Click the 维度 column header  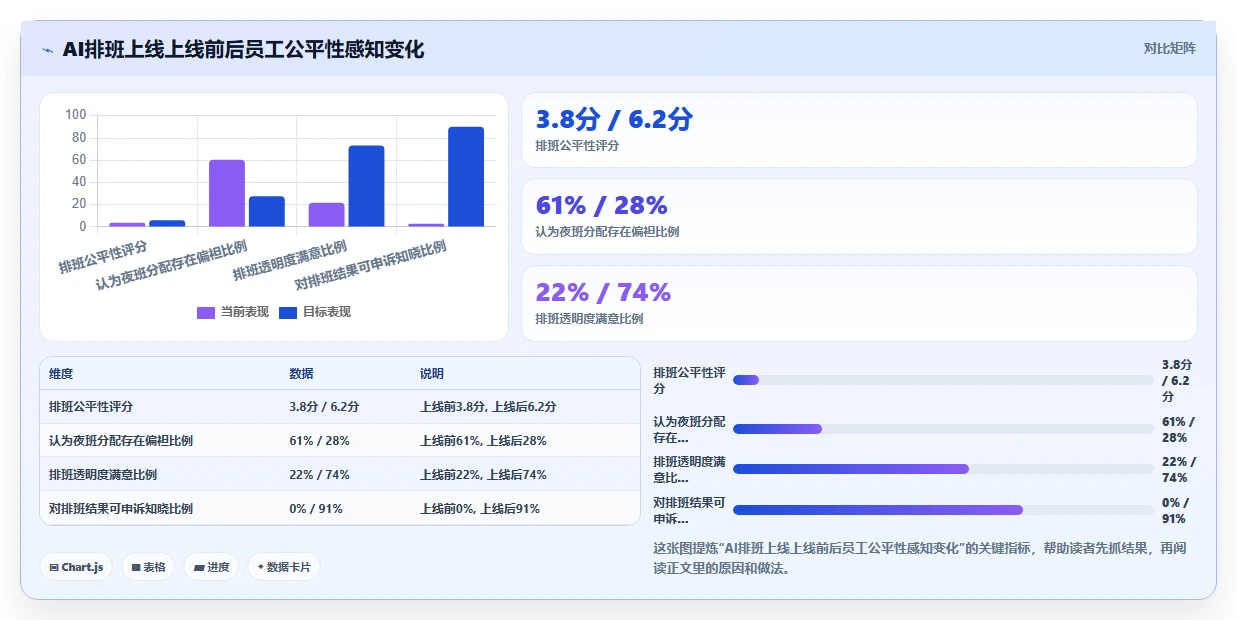click(x=61, y=374)
